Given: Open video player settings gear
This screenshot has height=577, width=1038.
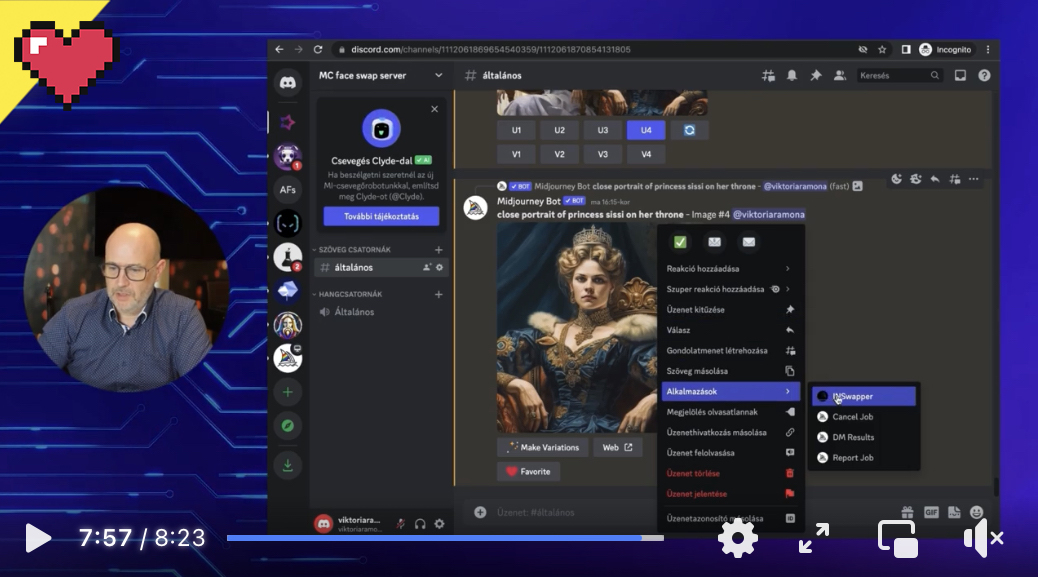Looking at the screenshot, I should click(738, 539).
